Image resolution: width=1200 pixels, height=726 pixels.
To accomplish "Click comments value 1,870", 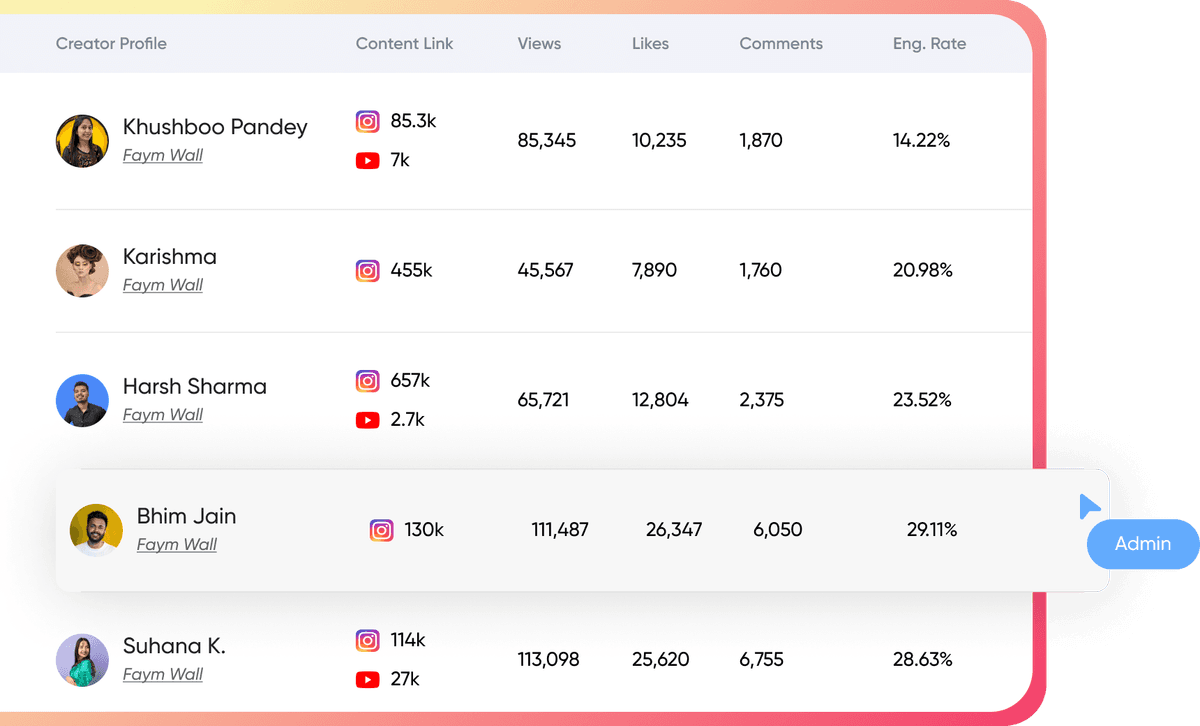I will click(x=761, y=141).
